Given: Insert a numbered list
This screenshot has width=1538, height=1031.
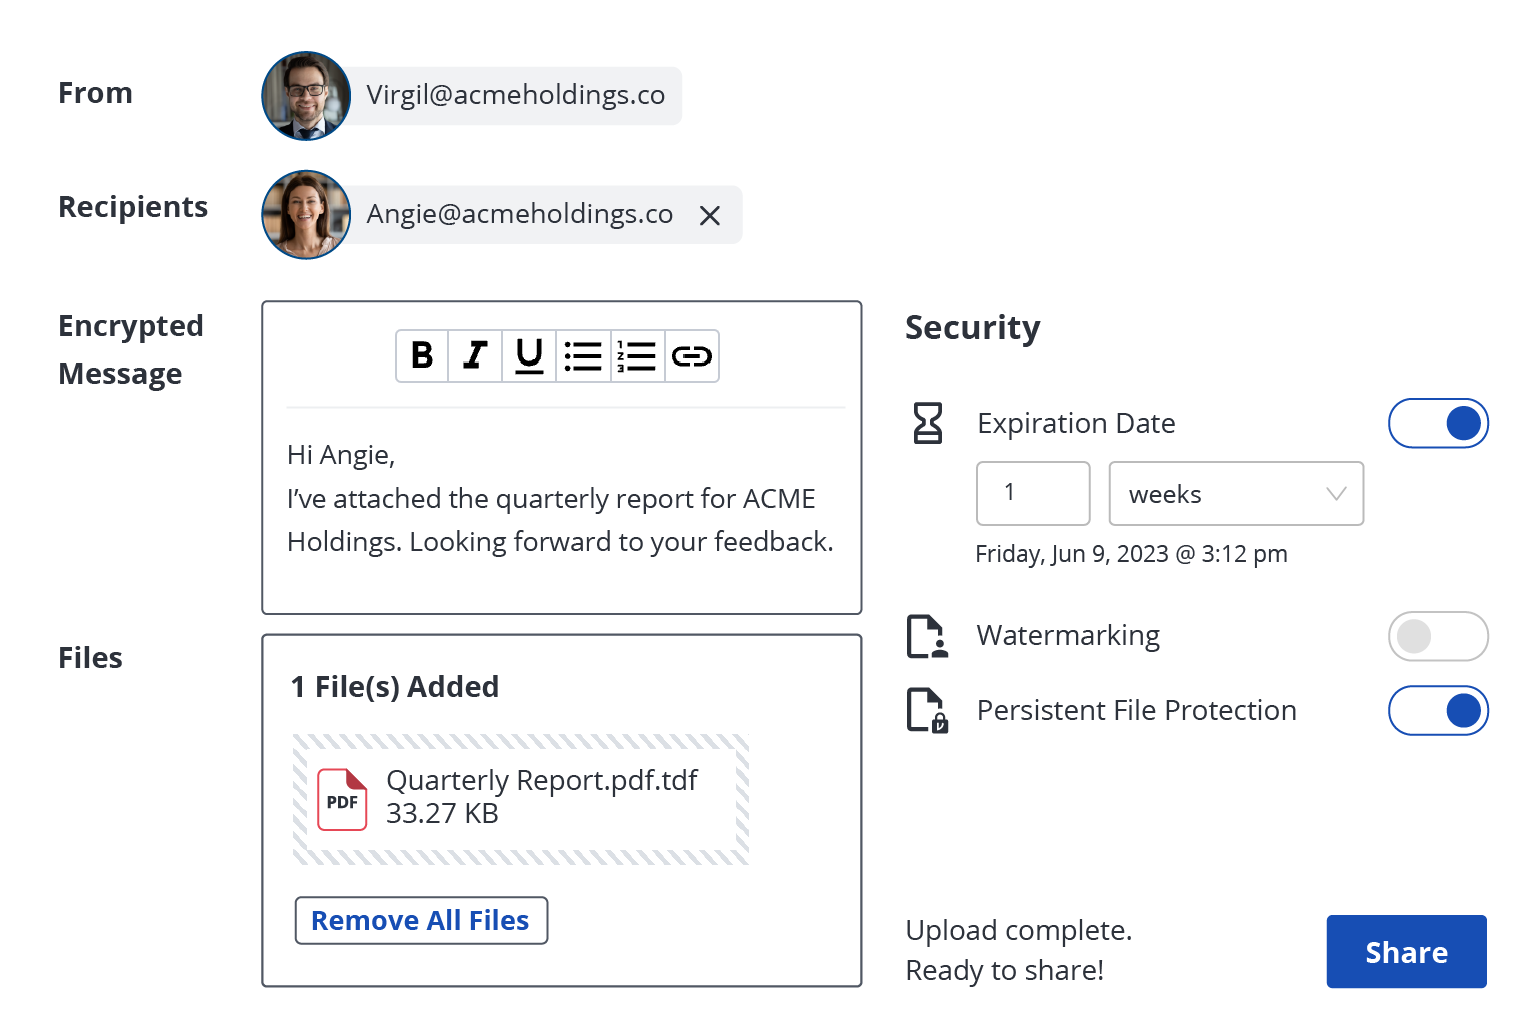Looking at the screenshot, I should (637, 356).
